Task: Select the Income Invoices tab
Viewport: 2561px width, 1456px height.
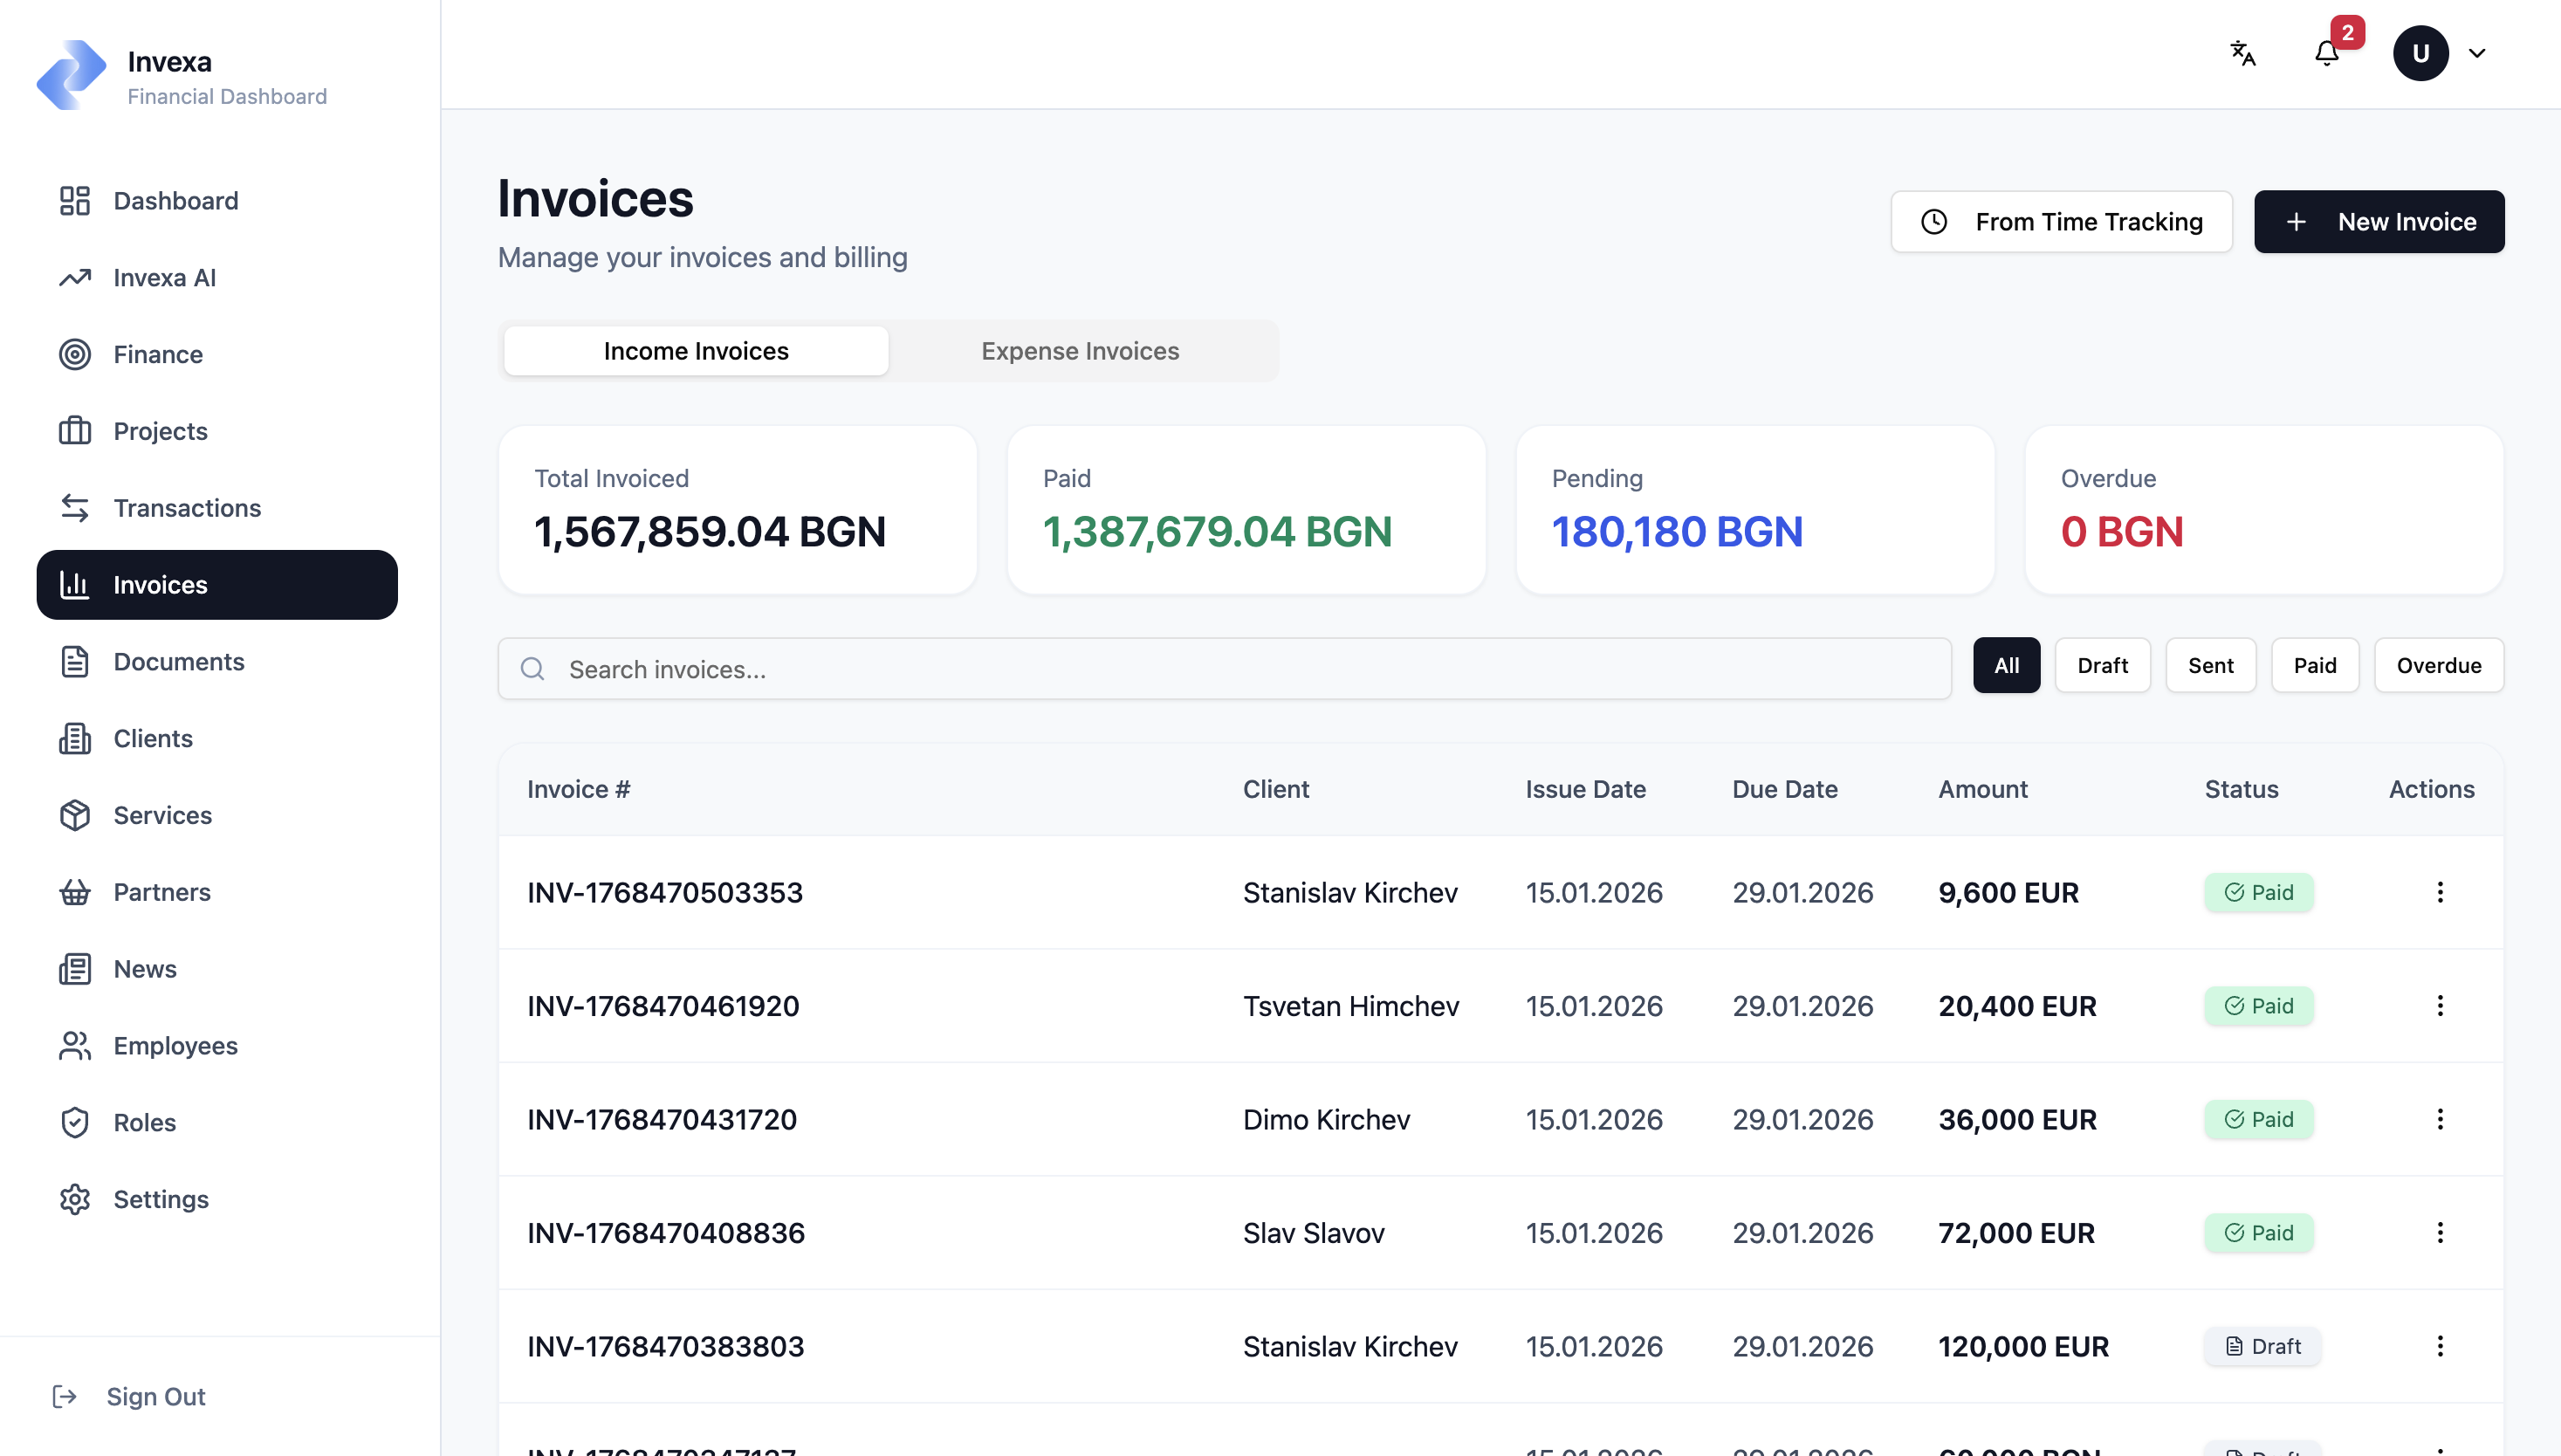Action: (696, 351)
